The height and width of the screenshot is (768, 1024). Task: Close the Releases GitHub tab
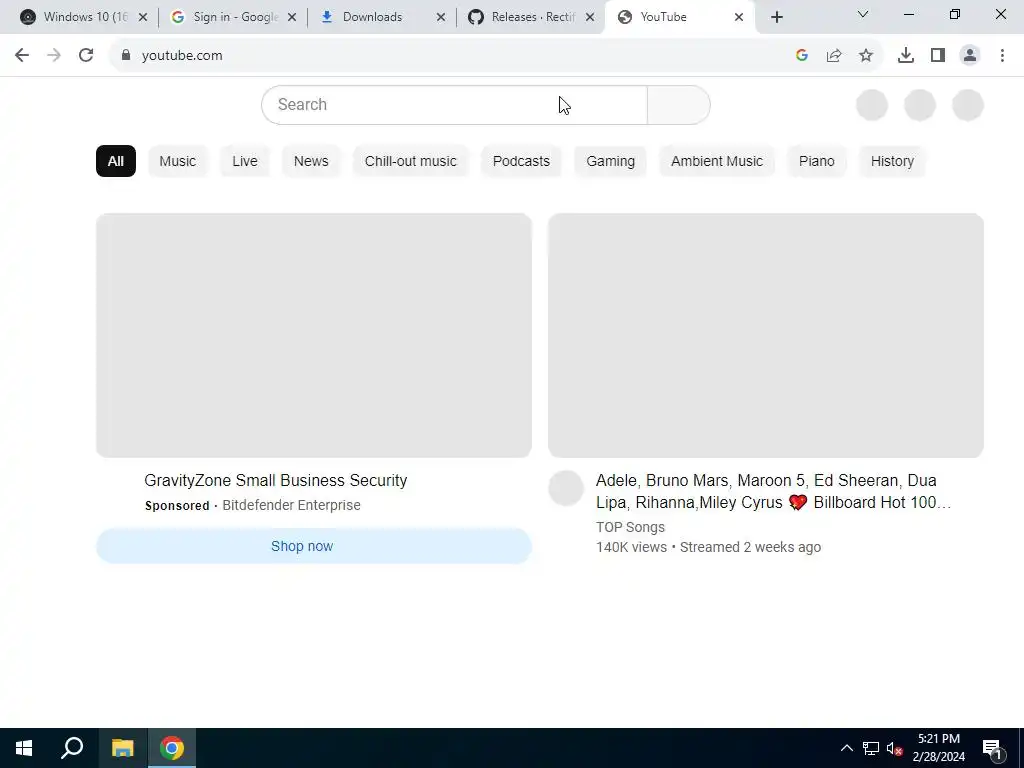click(x=590, y=17)
